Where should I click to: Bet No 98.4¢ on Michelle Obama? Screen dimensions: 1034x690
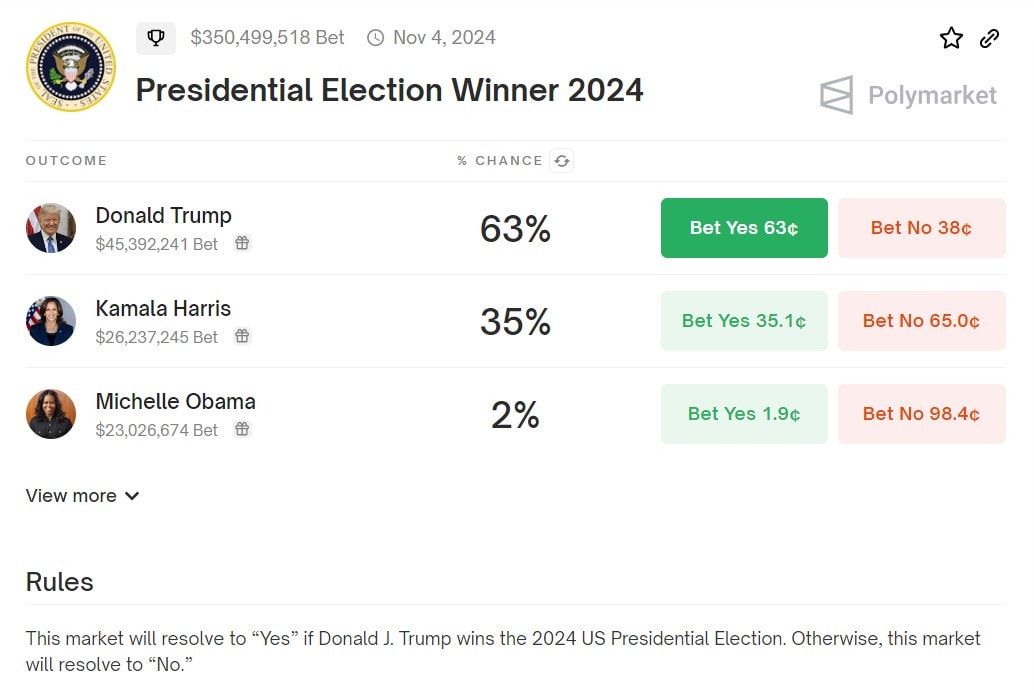(921, 414)
